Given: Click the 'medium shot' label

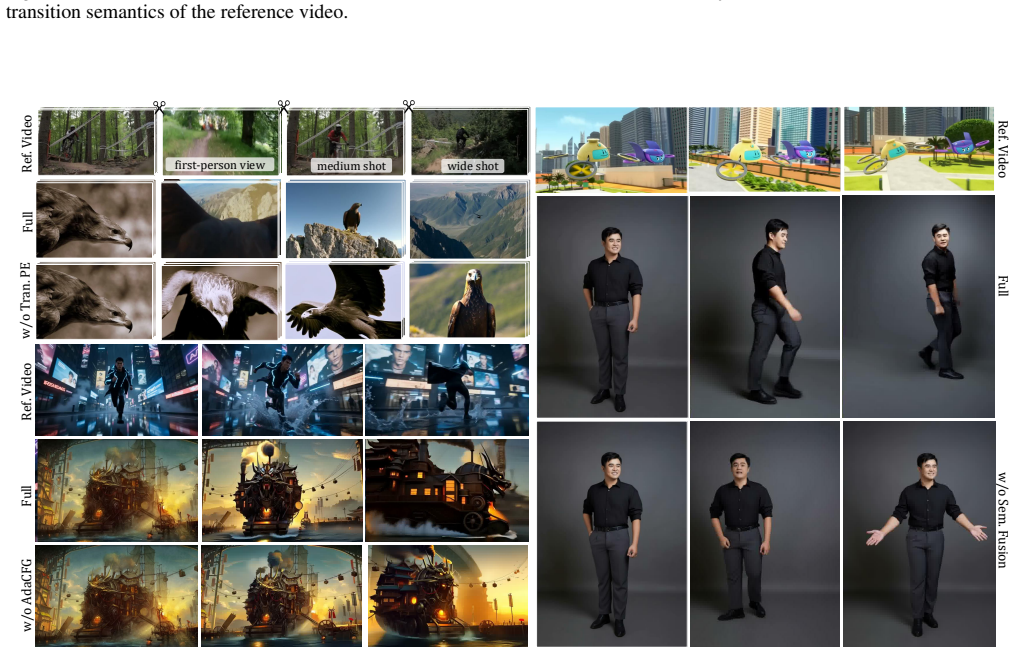Looking at the screenshot, I should [x=351, y=166].
